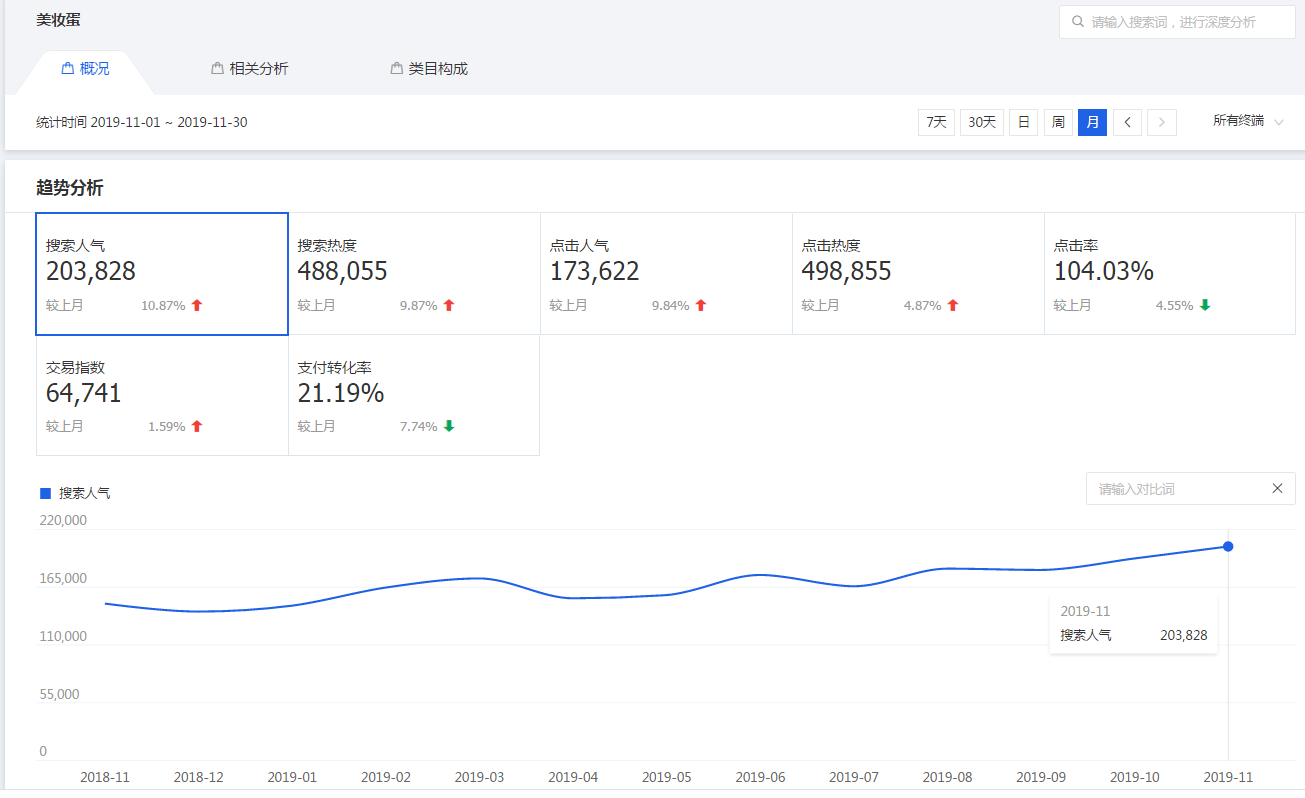This screenshot has width=1305, height=798.
Task: Click the 2019-09 axis label
Action: (x=1041, y=776)
